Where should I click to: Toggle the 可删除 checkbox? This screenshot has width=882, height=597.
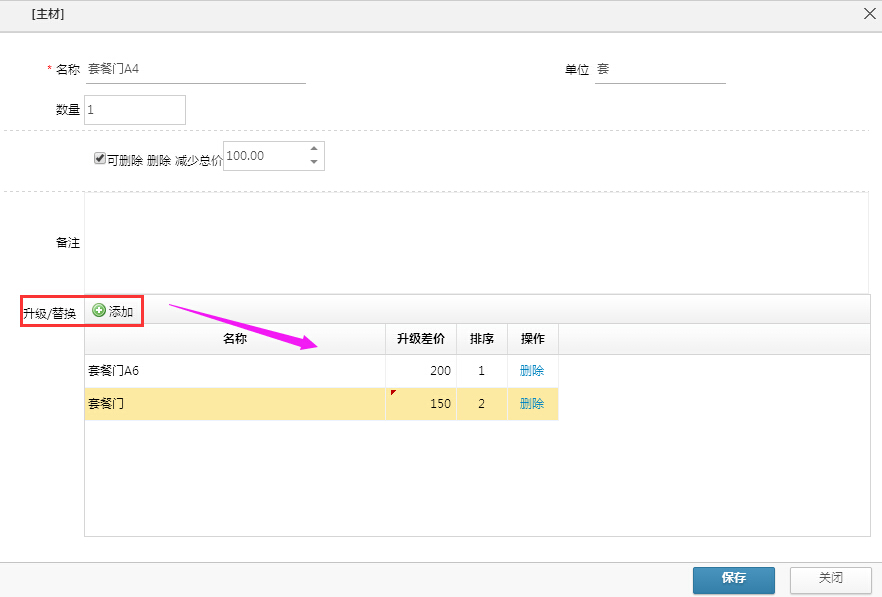click(100, 158)
